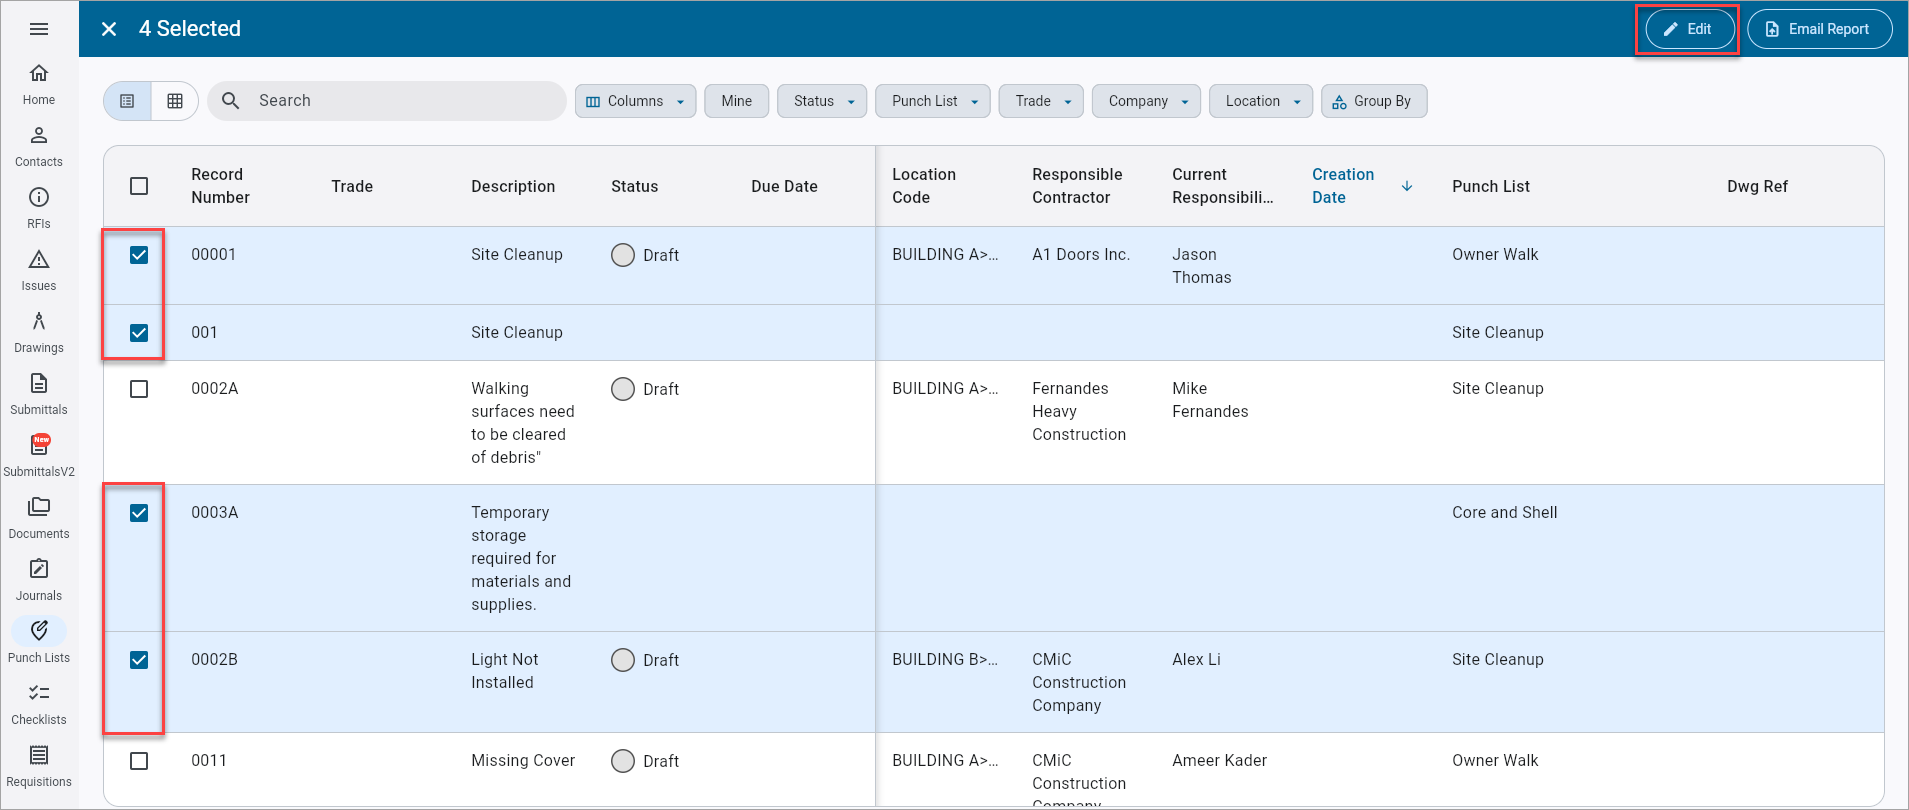Image resolution: width=1909 pixels, height=810 pixels.
Task: Switch to grid table view
Action: tap(175, 101)
